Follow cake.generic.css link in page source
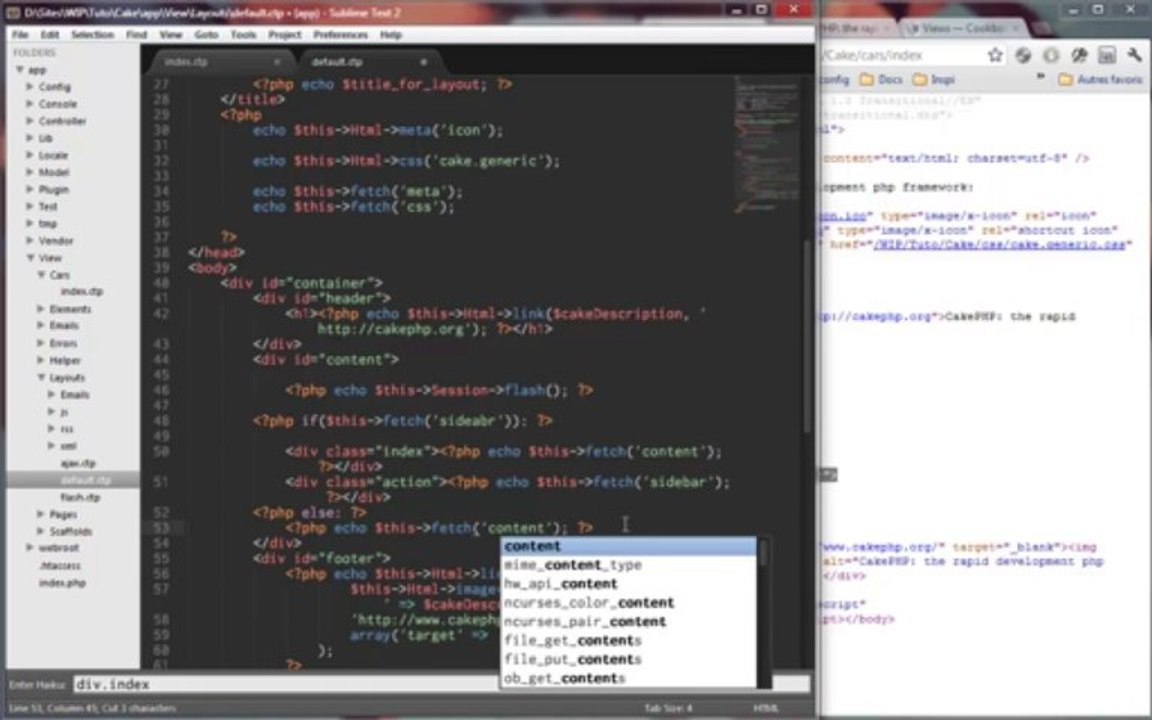 tap(998, 245)
